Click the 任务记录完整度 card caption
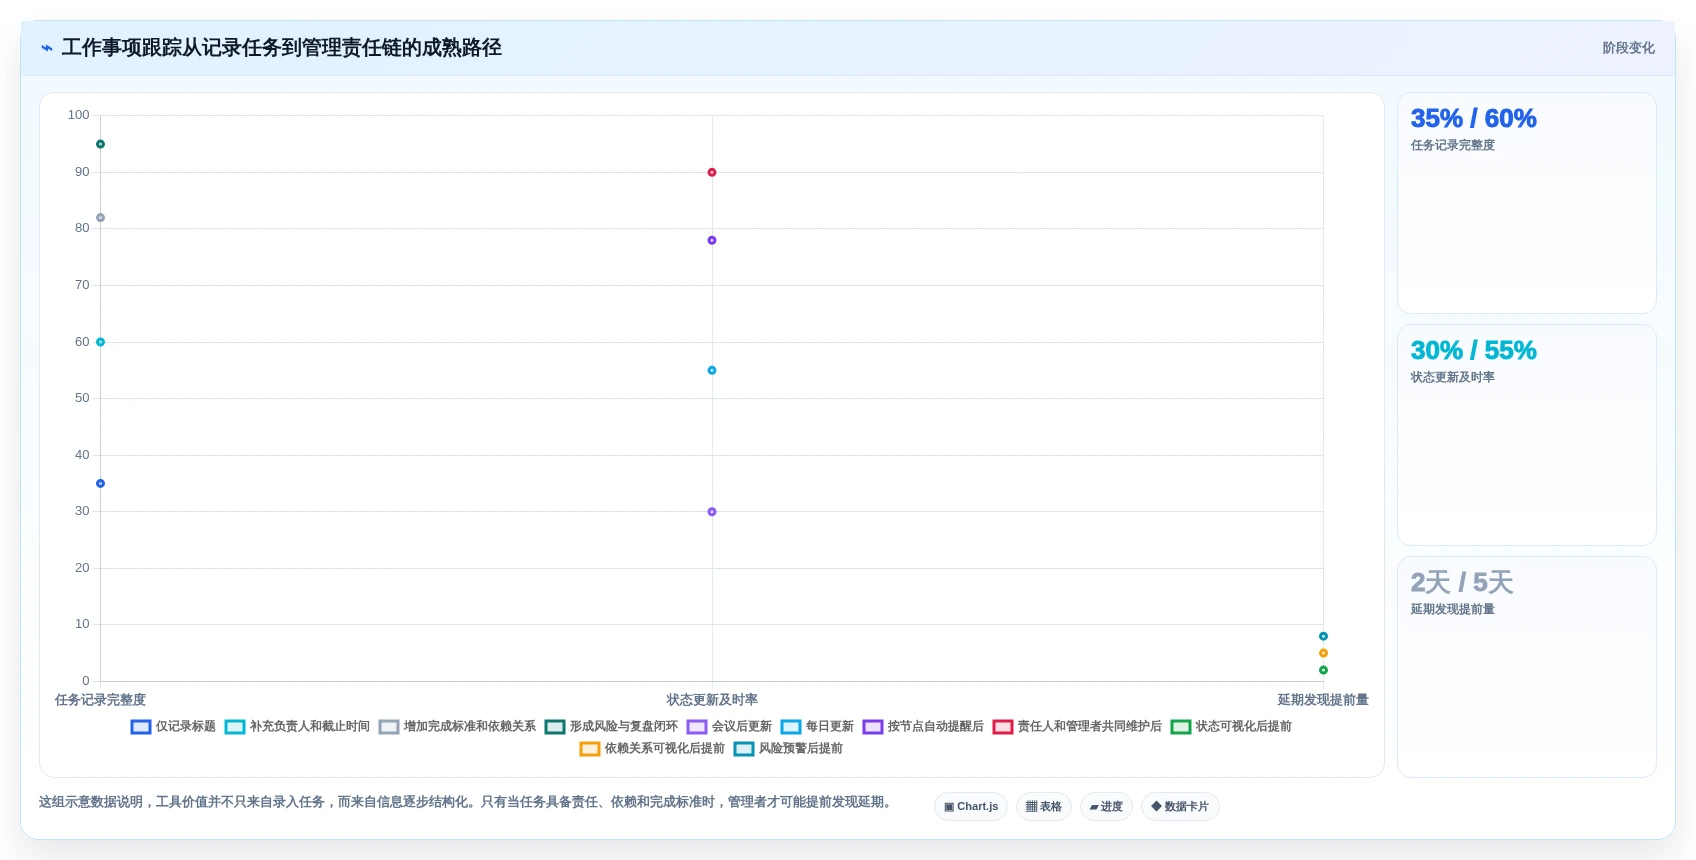Image resolution: width=1696 pixels, height=860 pixels. click(1452, 145)
